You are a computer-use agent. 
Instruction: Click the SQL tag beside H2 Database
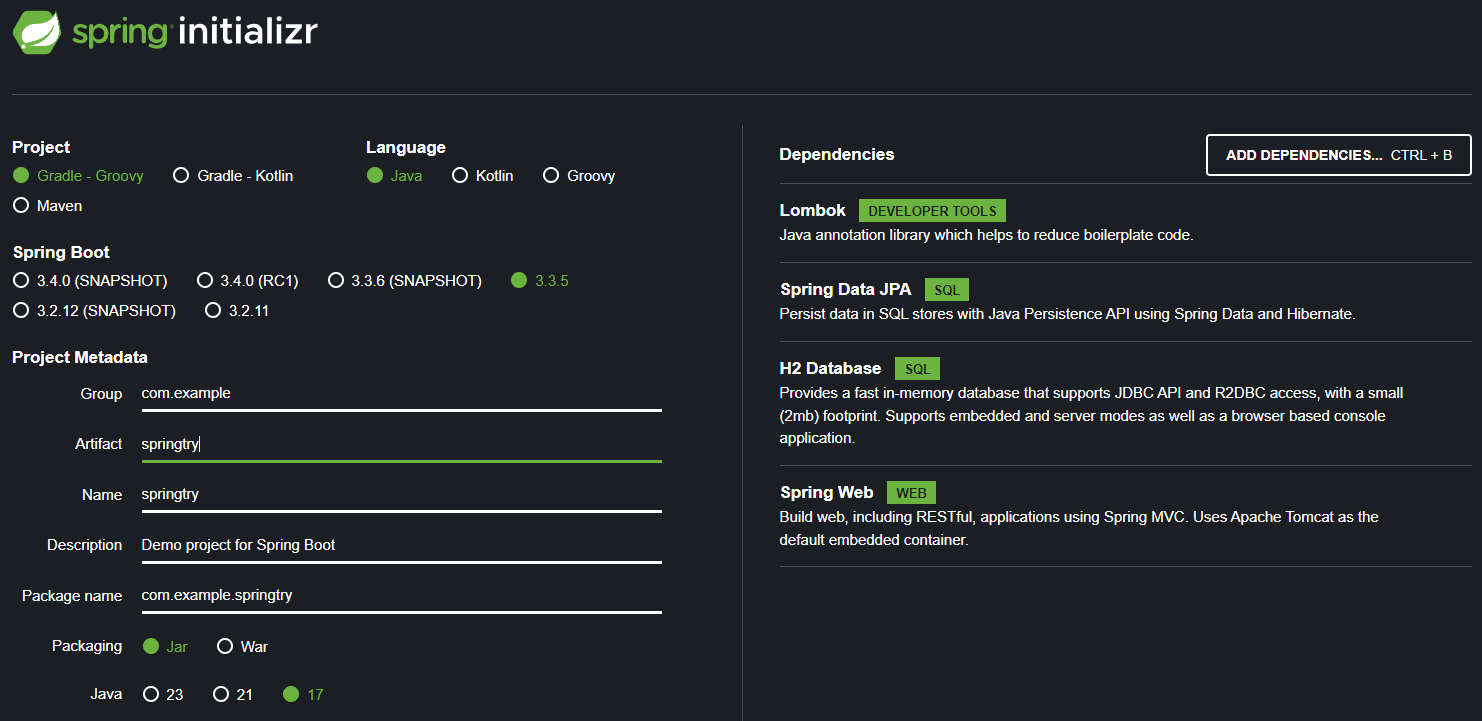tap(917, 369)
